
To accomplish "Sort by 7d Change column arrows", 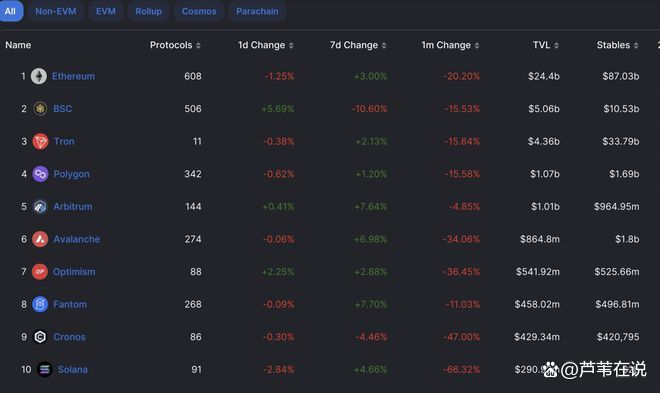I will point(384,45).
